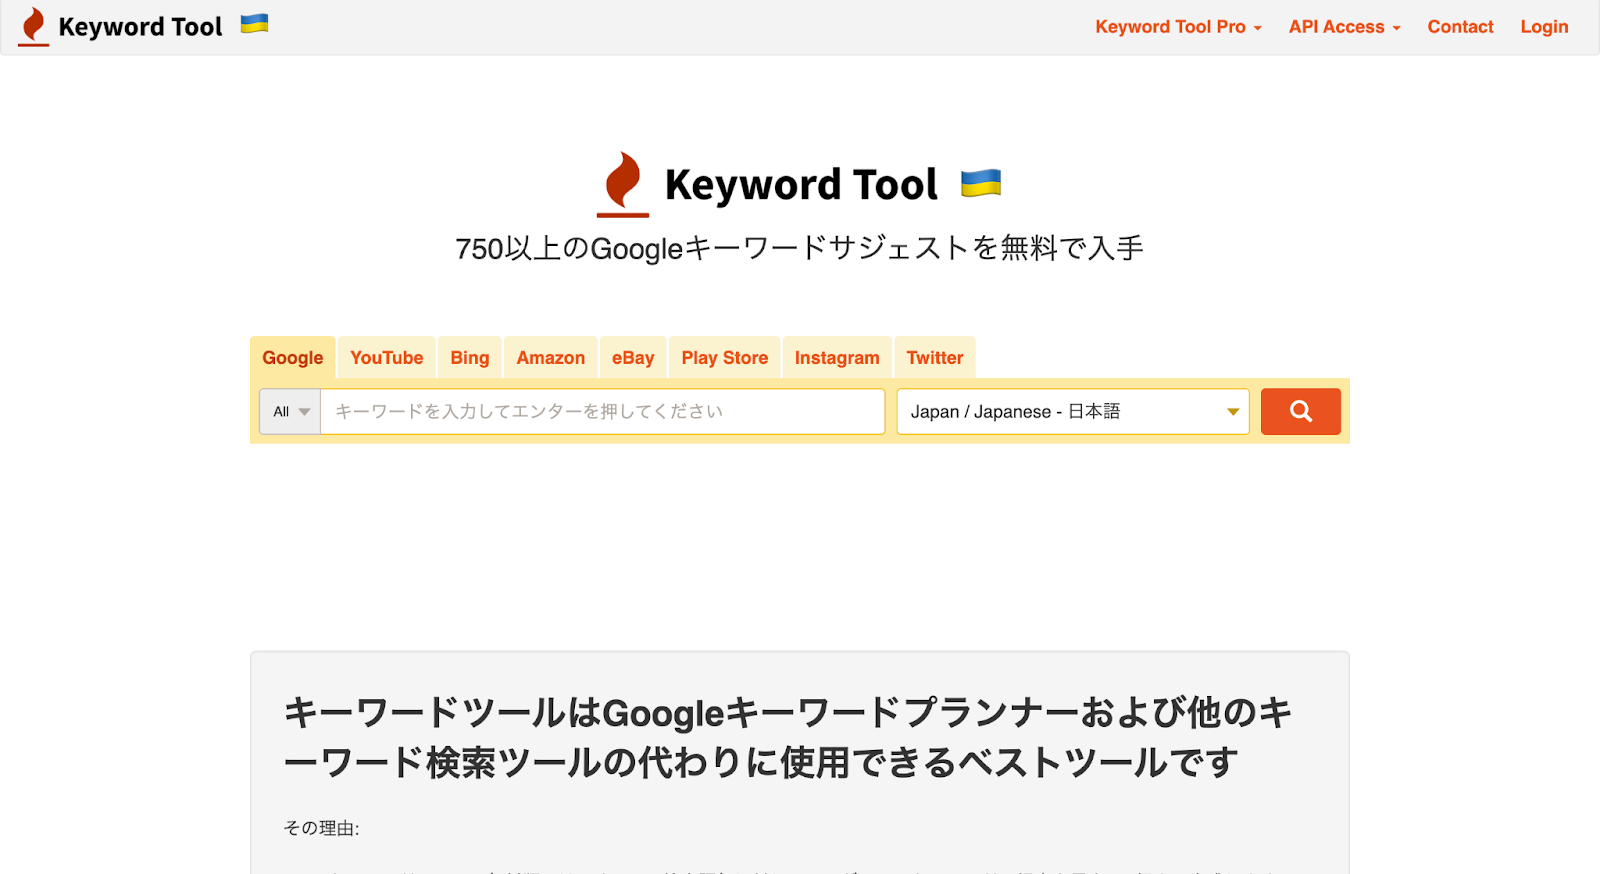The image size is (1600, 874).
Task: Open the All search-type dropdown
Action: pyautogui.click(x=290, y=411)
